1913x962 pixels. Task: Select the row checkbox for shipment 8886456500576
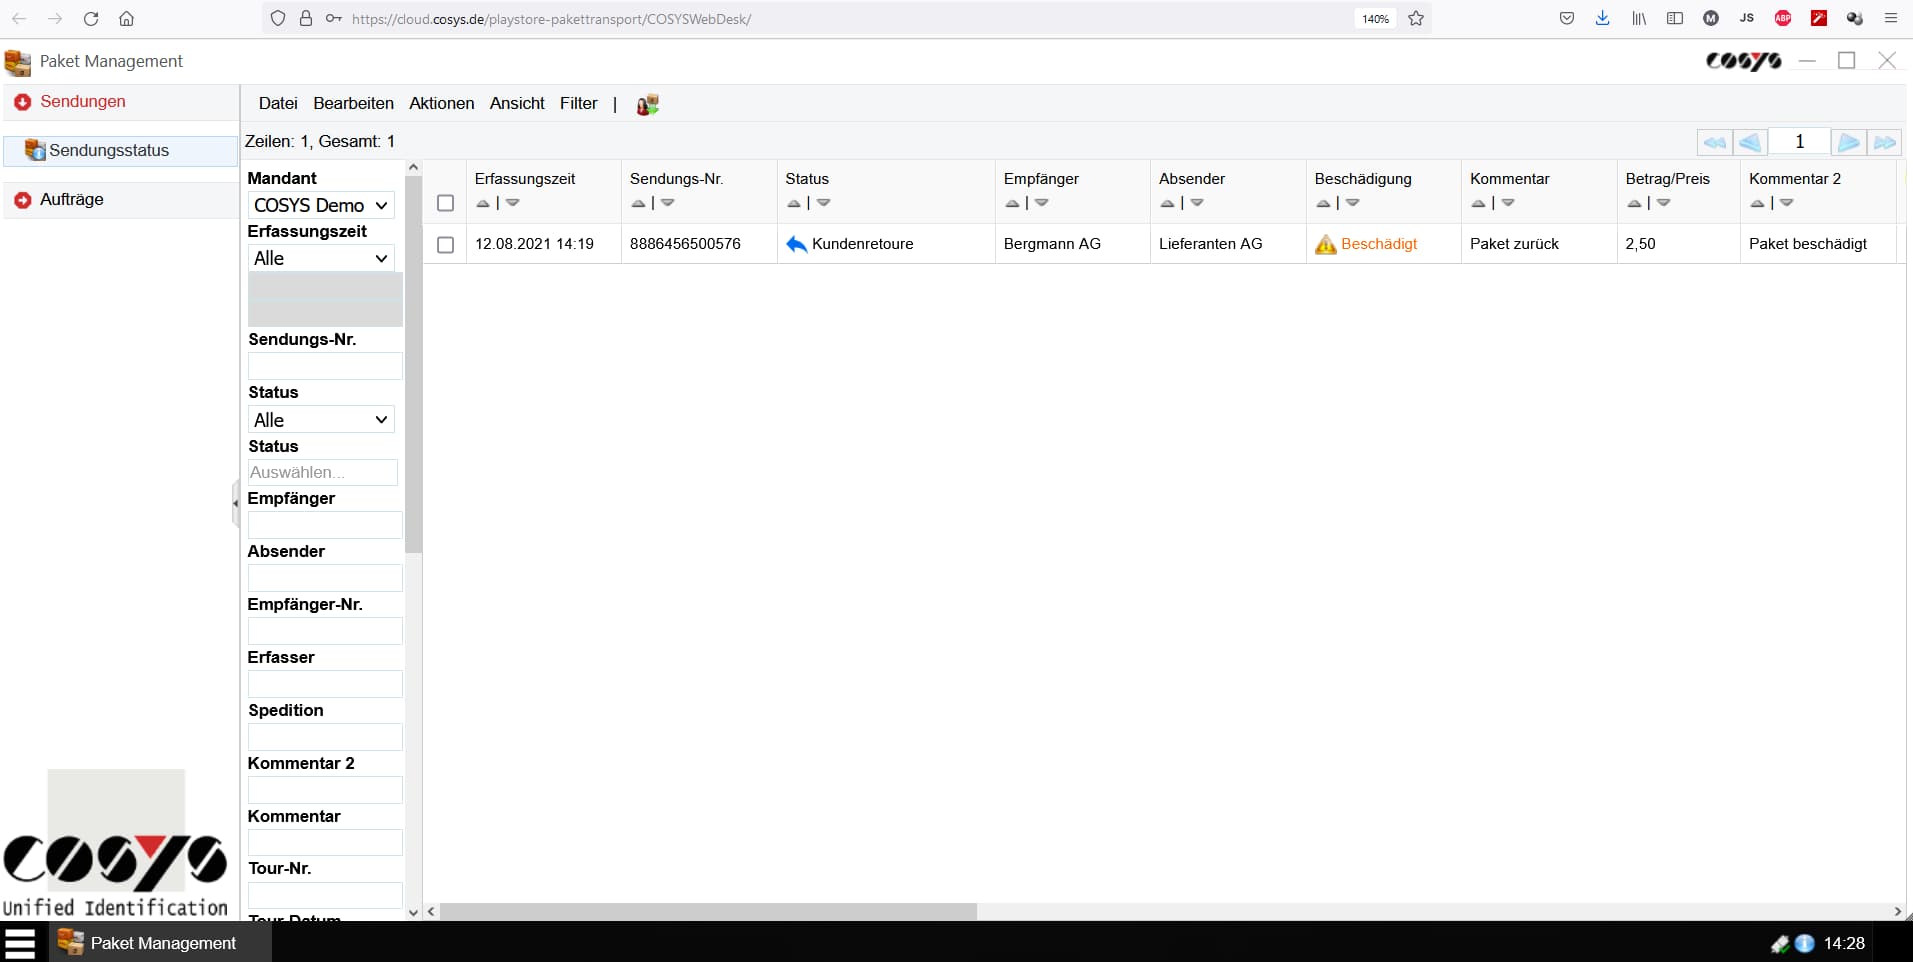pyautogui.click(x=446, y=245)
